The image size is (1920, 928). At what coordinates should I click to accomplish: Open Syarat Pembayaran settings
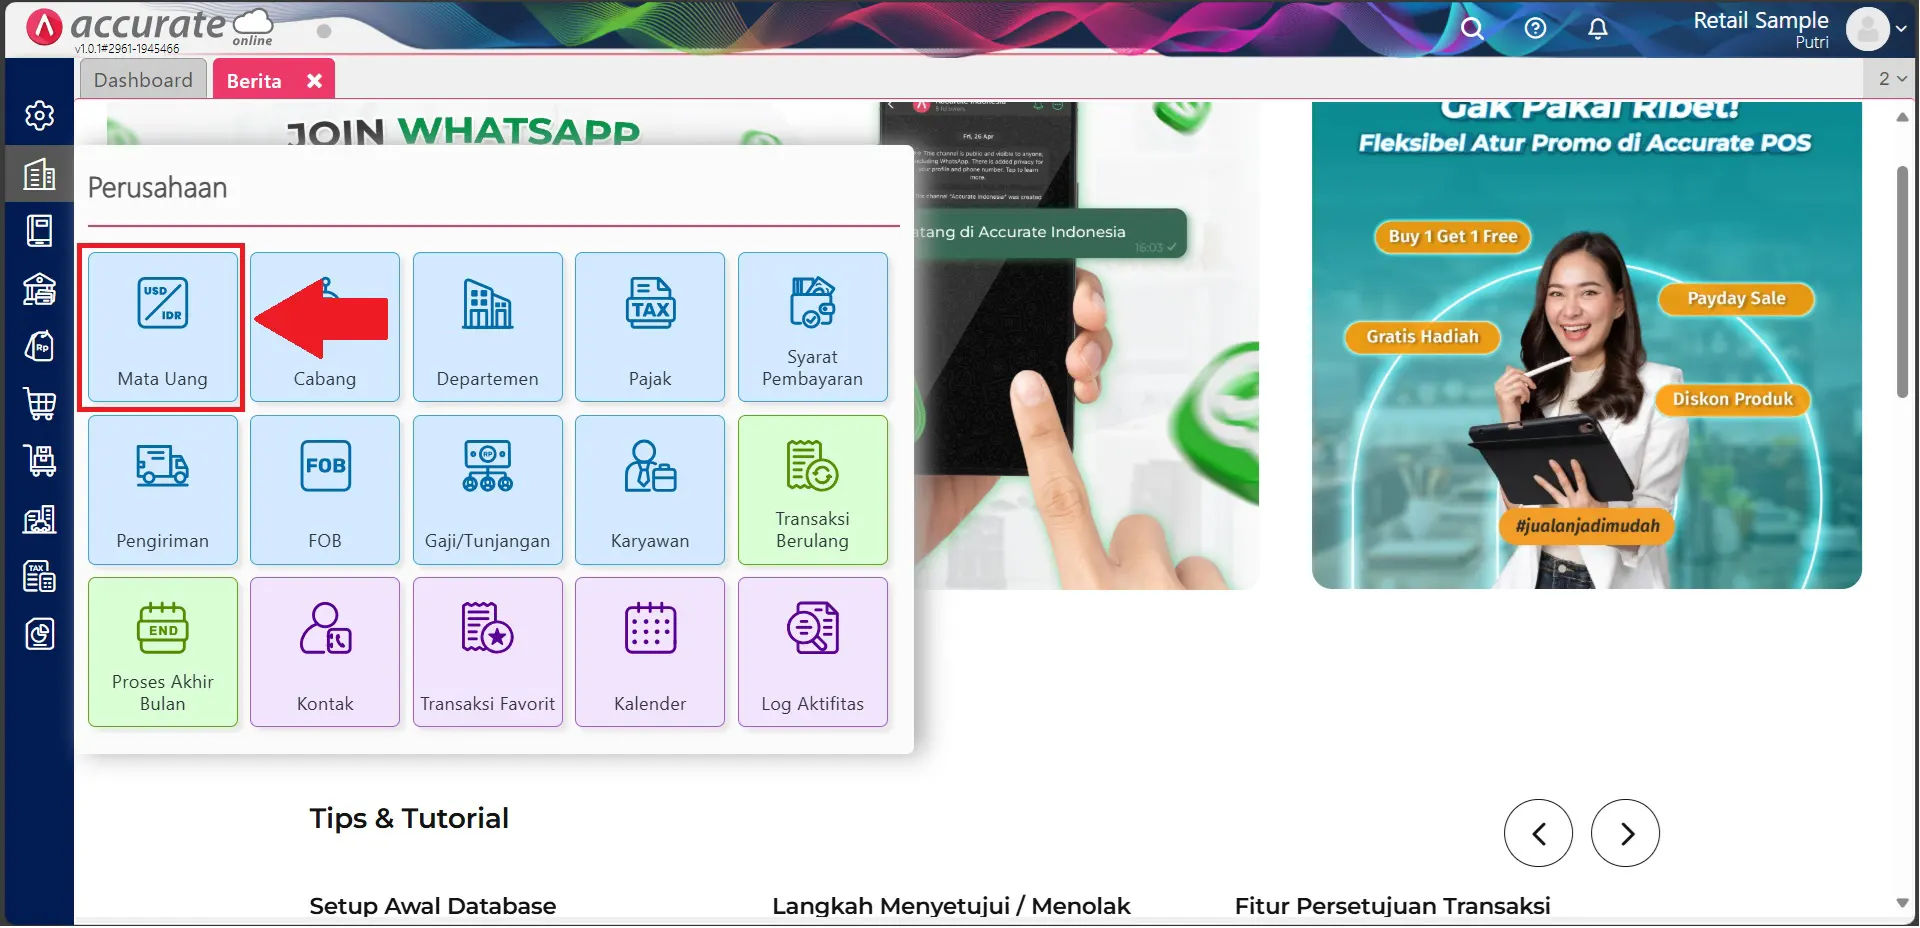tap(812, 327)
